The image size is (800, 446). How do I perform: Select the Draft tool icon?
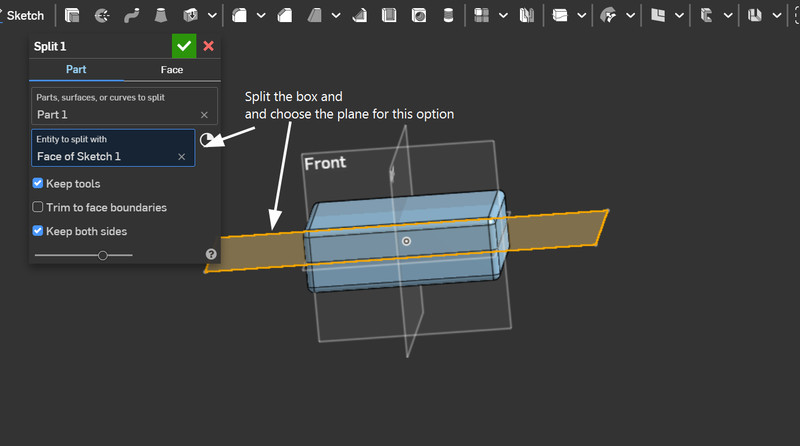(314, 16)
